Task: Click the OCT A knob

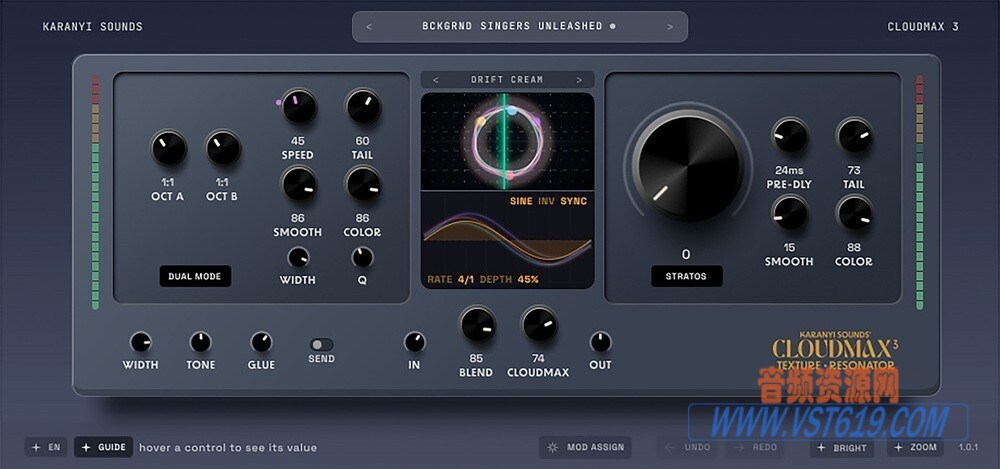Action: pos(168,148)
